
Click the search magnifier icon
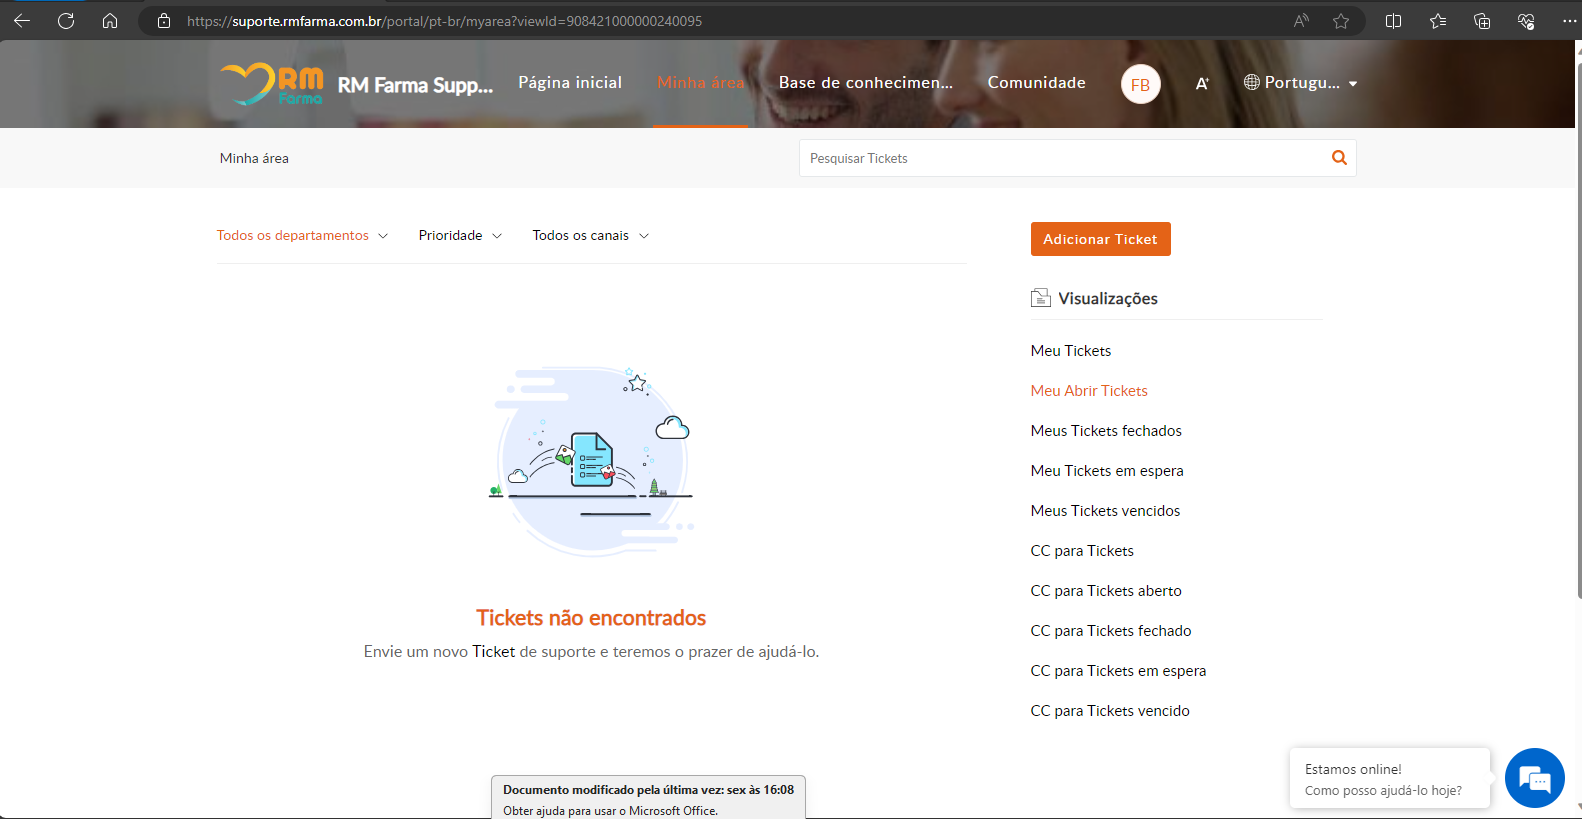click(1339, 158)
